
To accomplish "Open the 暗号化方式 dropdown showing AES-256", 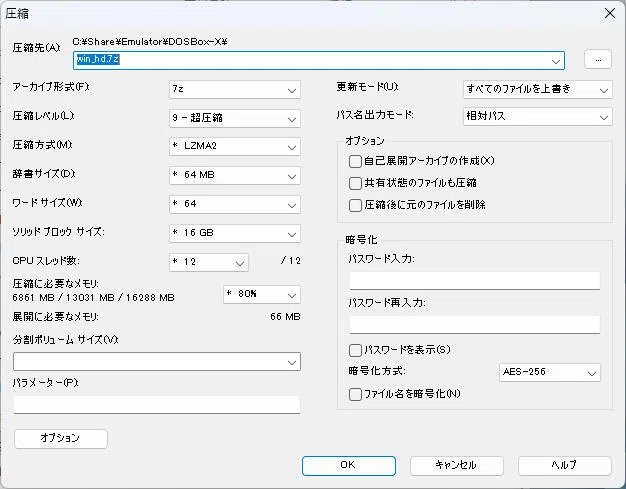I will (x=550, y=372).
